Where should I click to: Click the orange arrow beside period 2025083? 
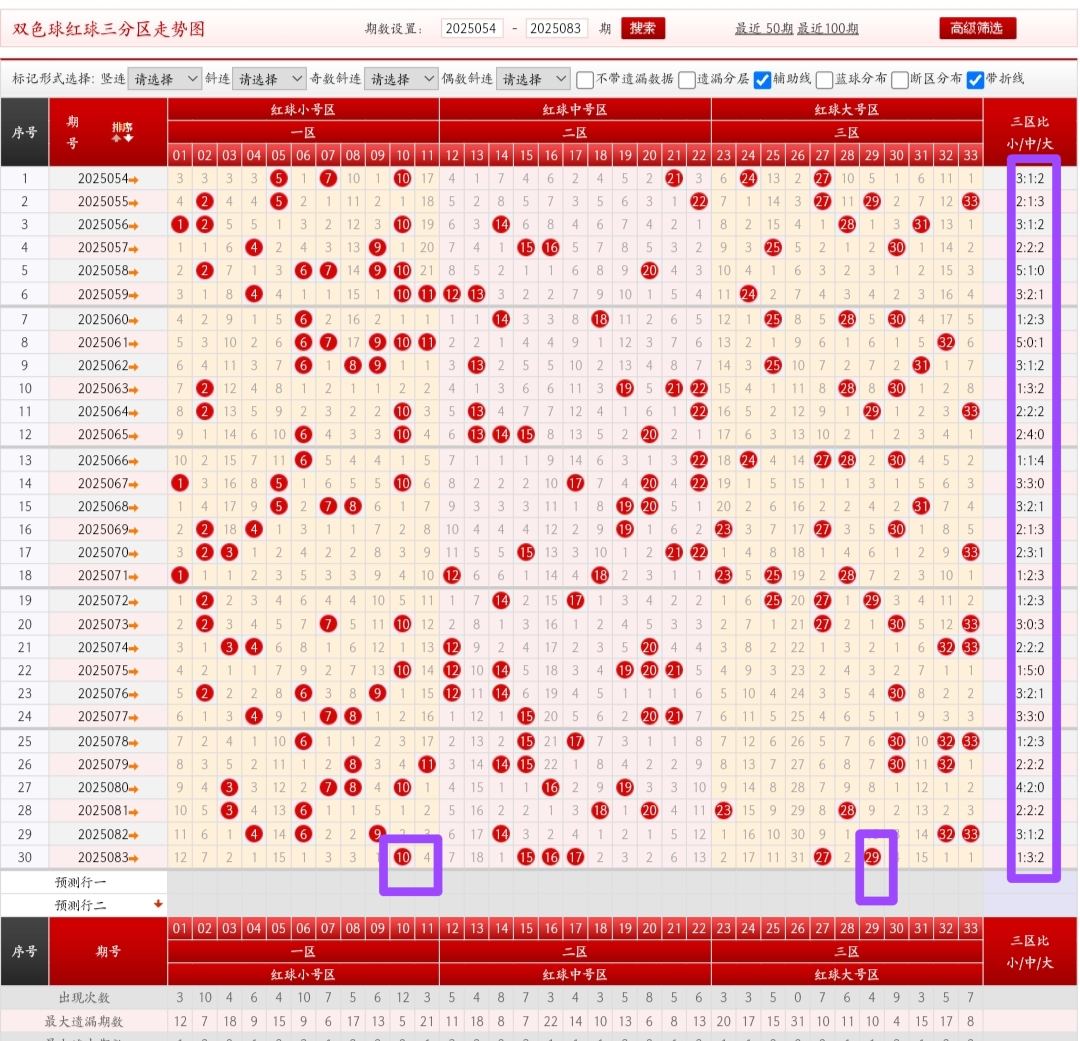[134, 858]
